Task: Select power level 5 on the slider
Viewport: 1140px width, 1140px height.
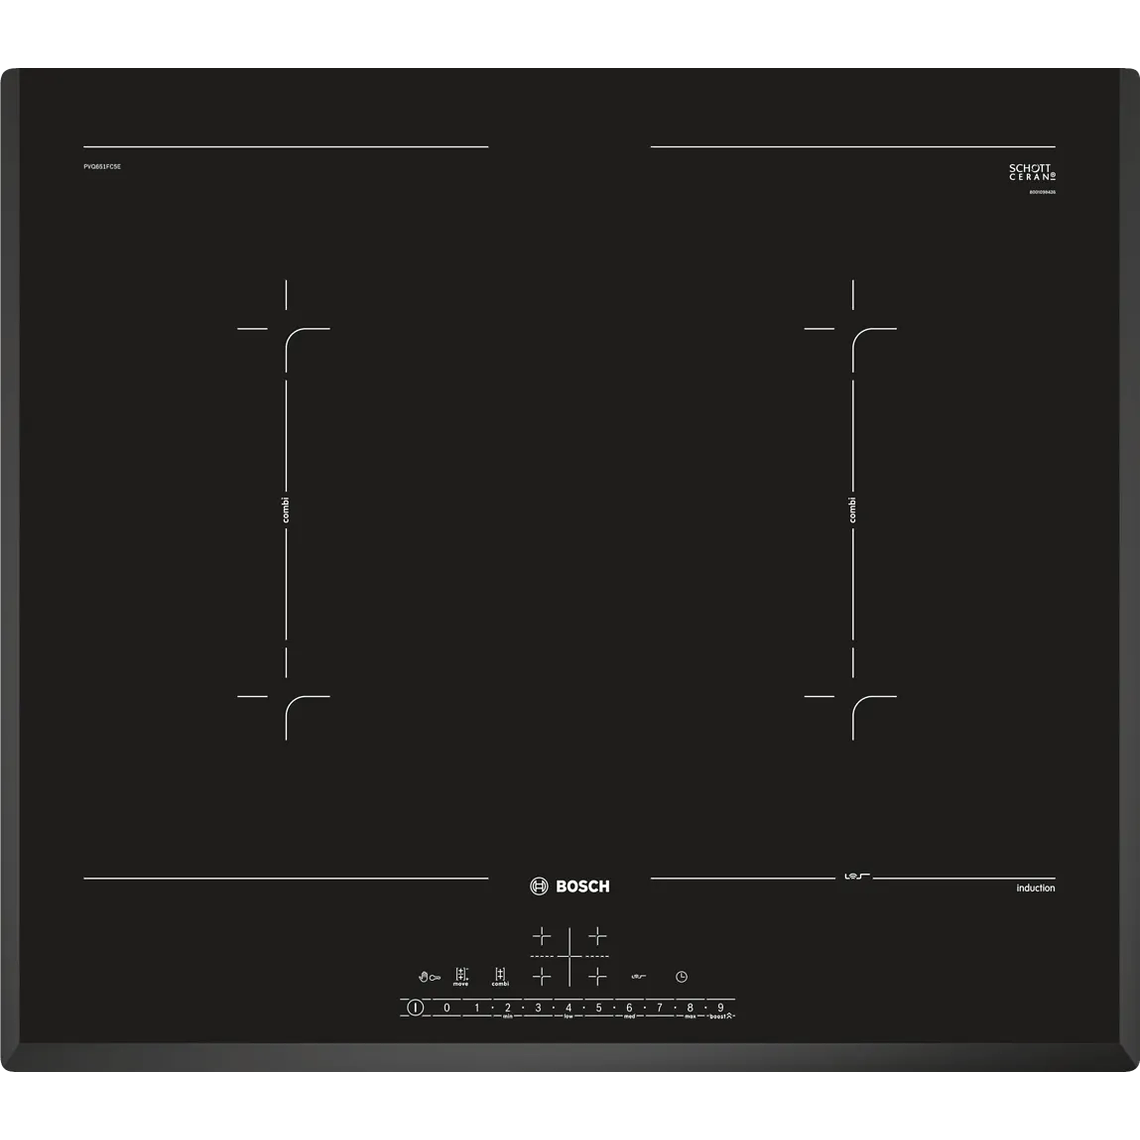Action: [x=598, y=1006]
